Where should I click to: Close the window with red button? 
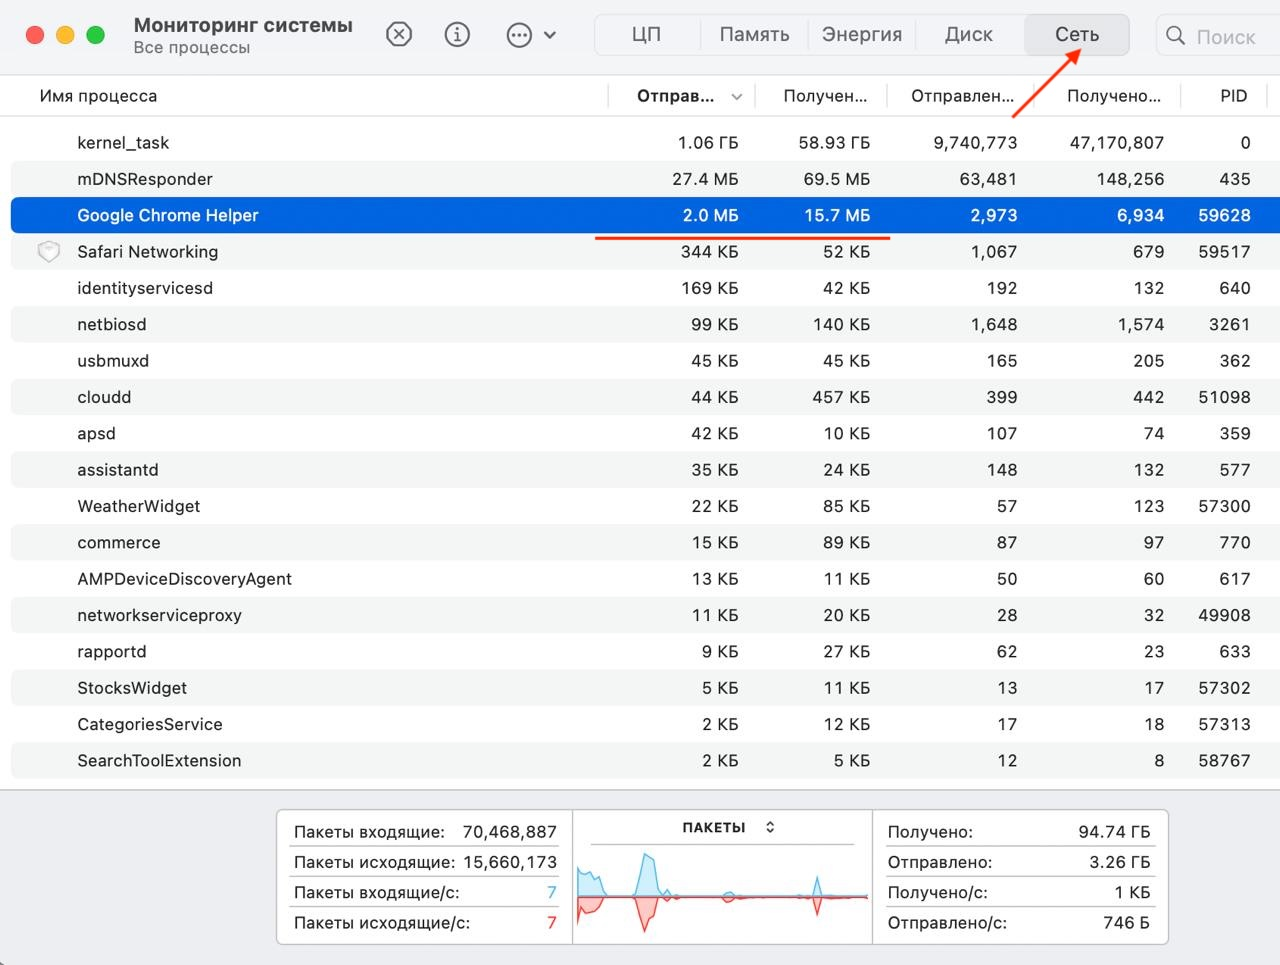(x=35, y=35)
